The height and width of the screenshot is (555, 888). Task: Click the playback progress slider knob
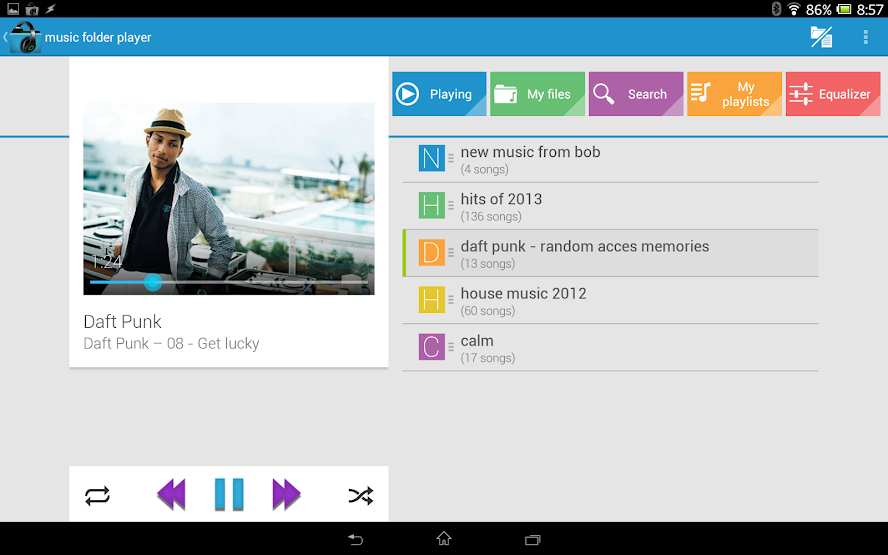tap(153, 282)
